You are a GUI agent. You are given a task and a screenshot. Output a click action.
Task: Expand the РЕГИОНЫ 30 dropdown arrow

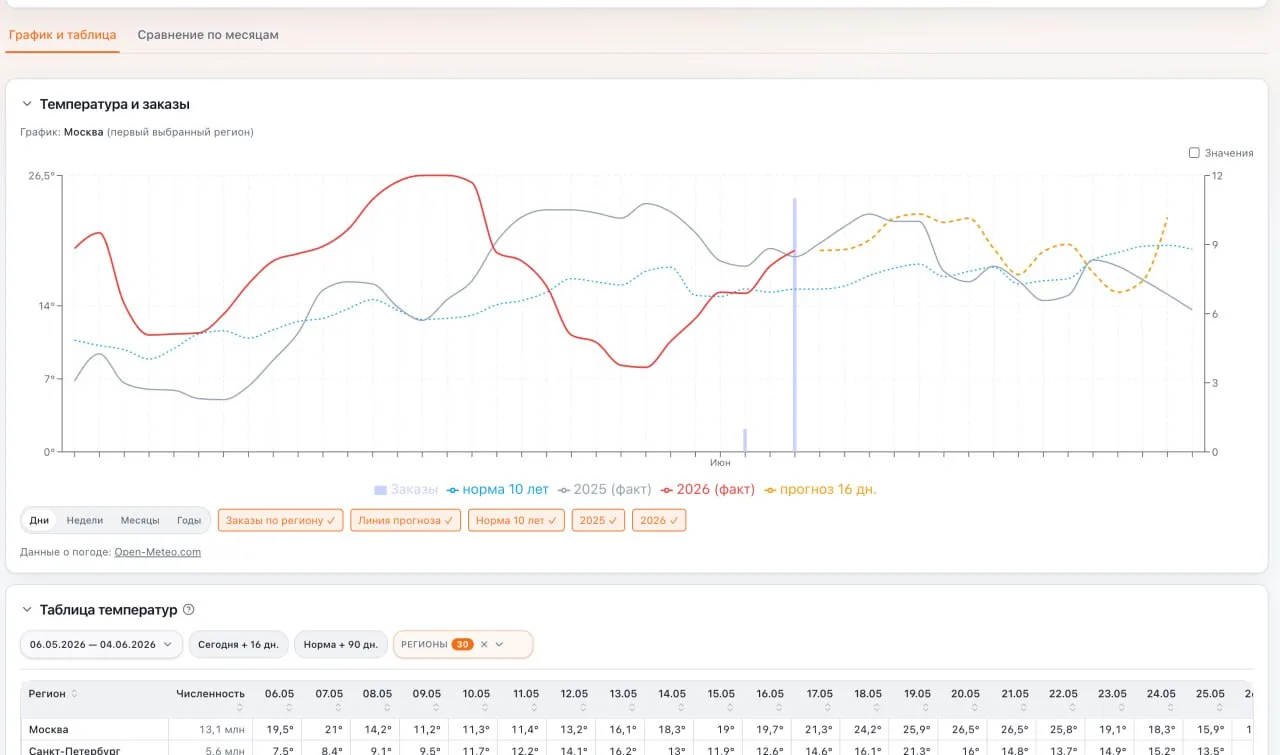(499, 645)
